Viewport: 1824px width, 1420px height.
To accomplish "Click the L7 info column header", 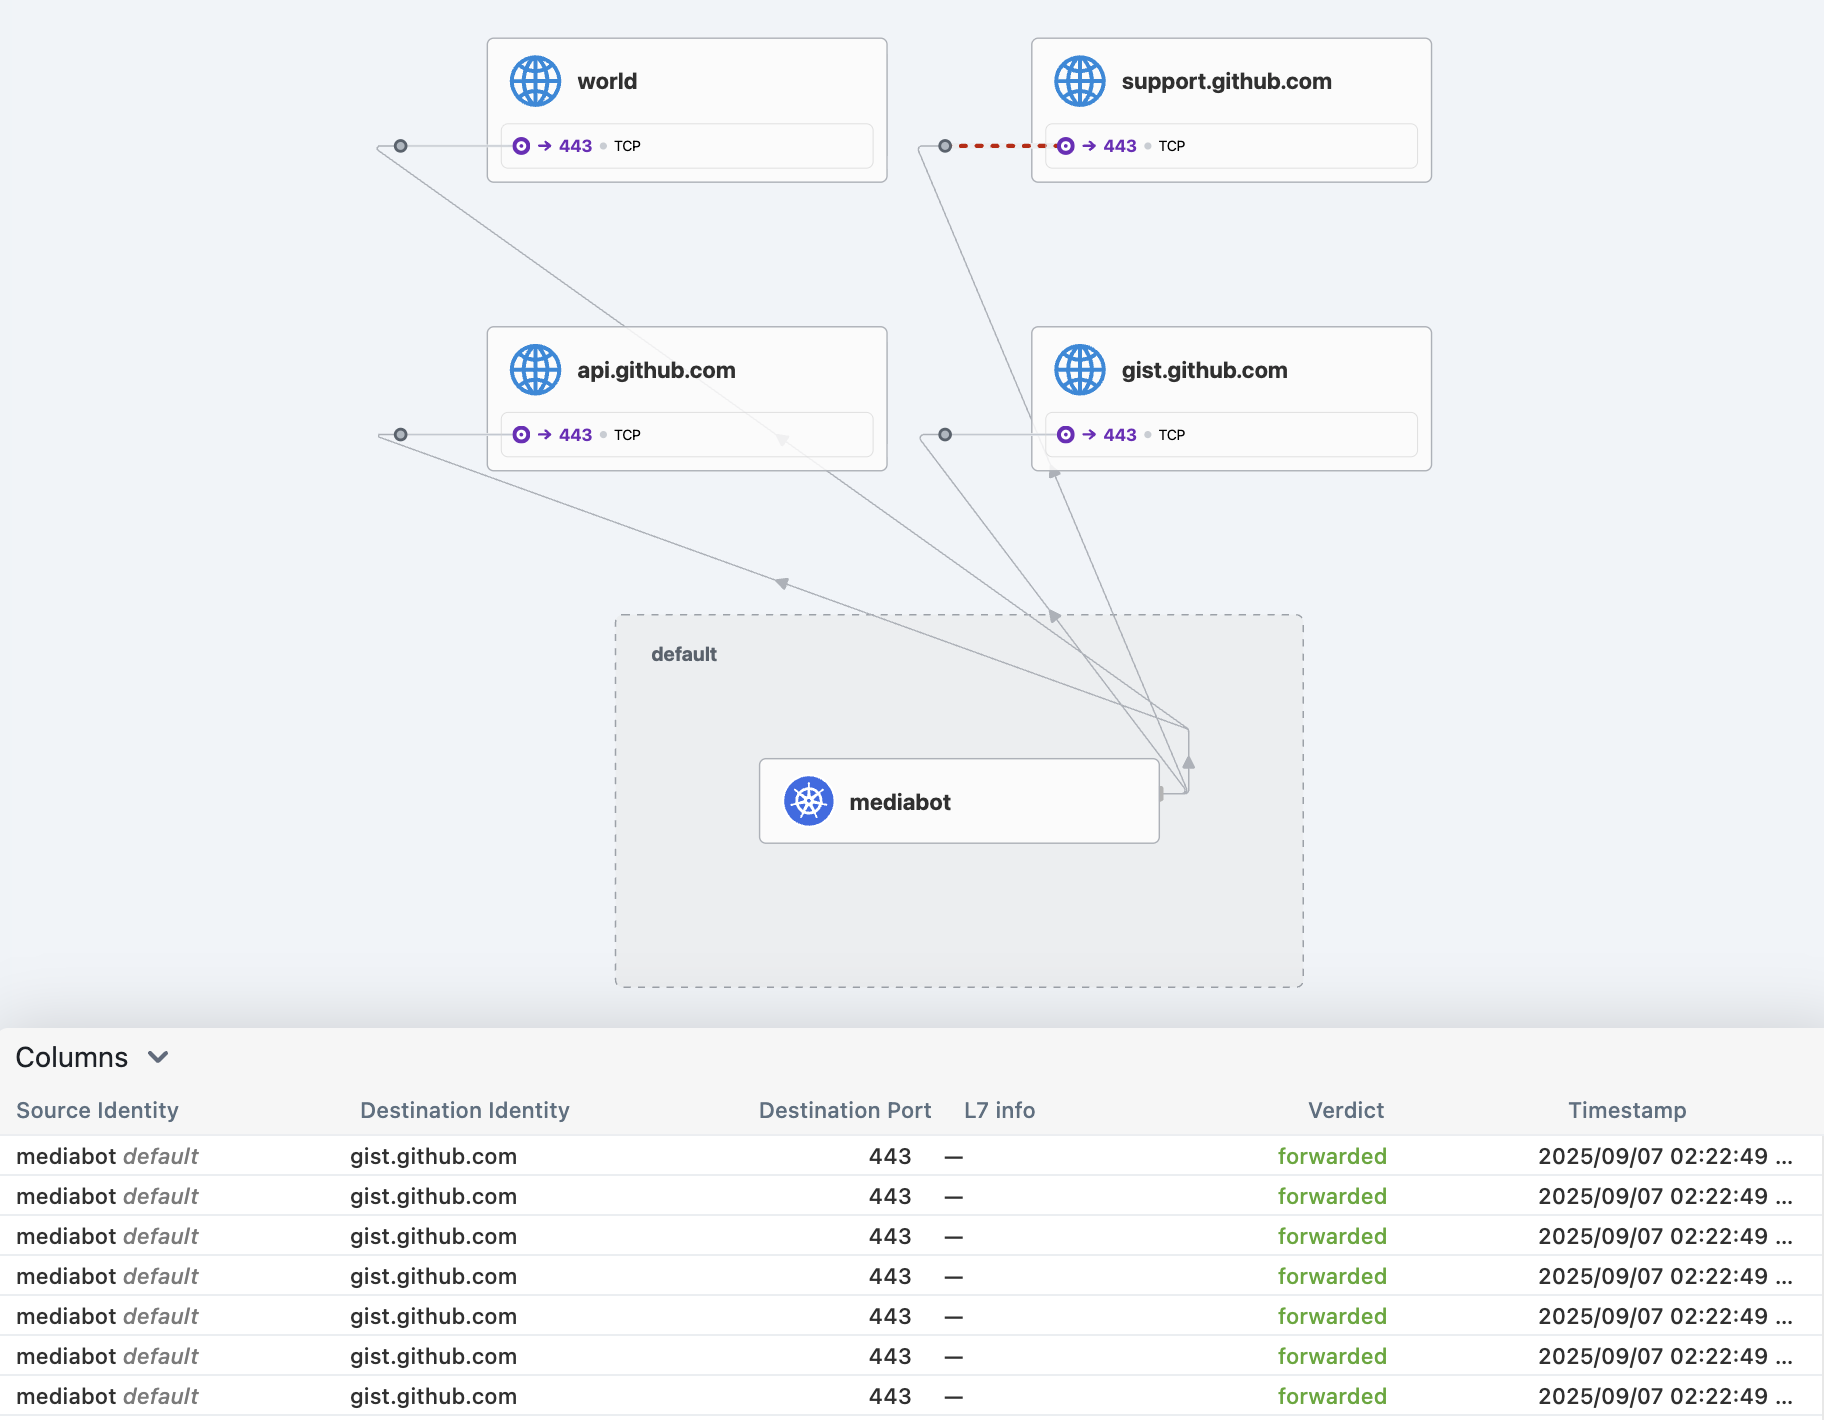I will pos(1000,1110).
